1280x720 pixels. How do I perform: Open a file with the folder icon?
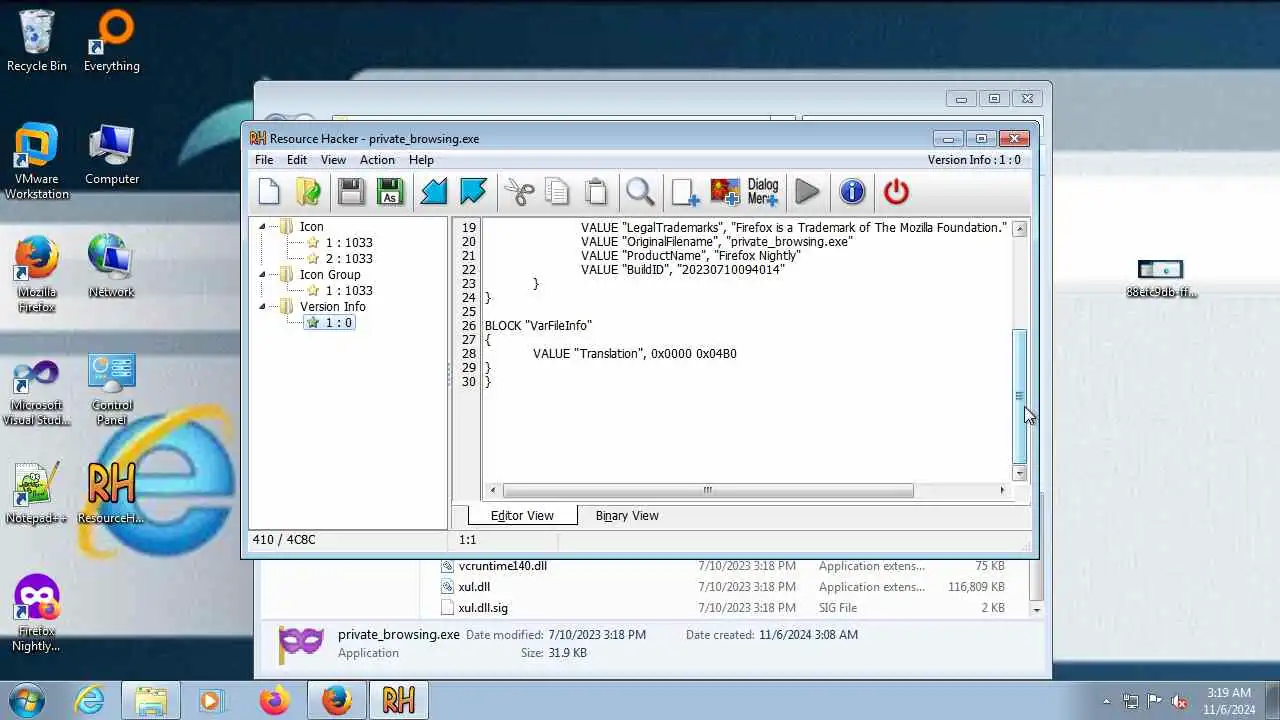[x=308, y=191]
